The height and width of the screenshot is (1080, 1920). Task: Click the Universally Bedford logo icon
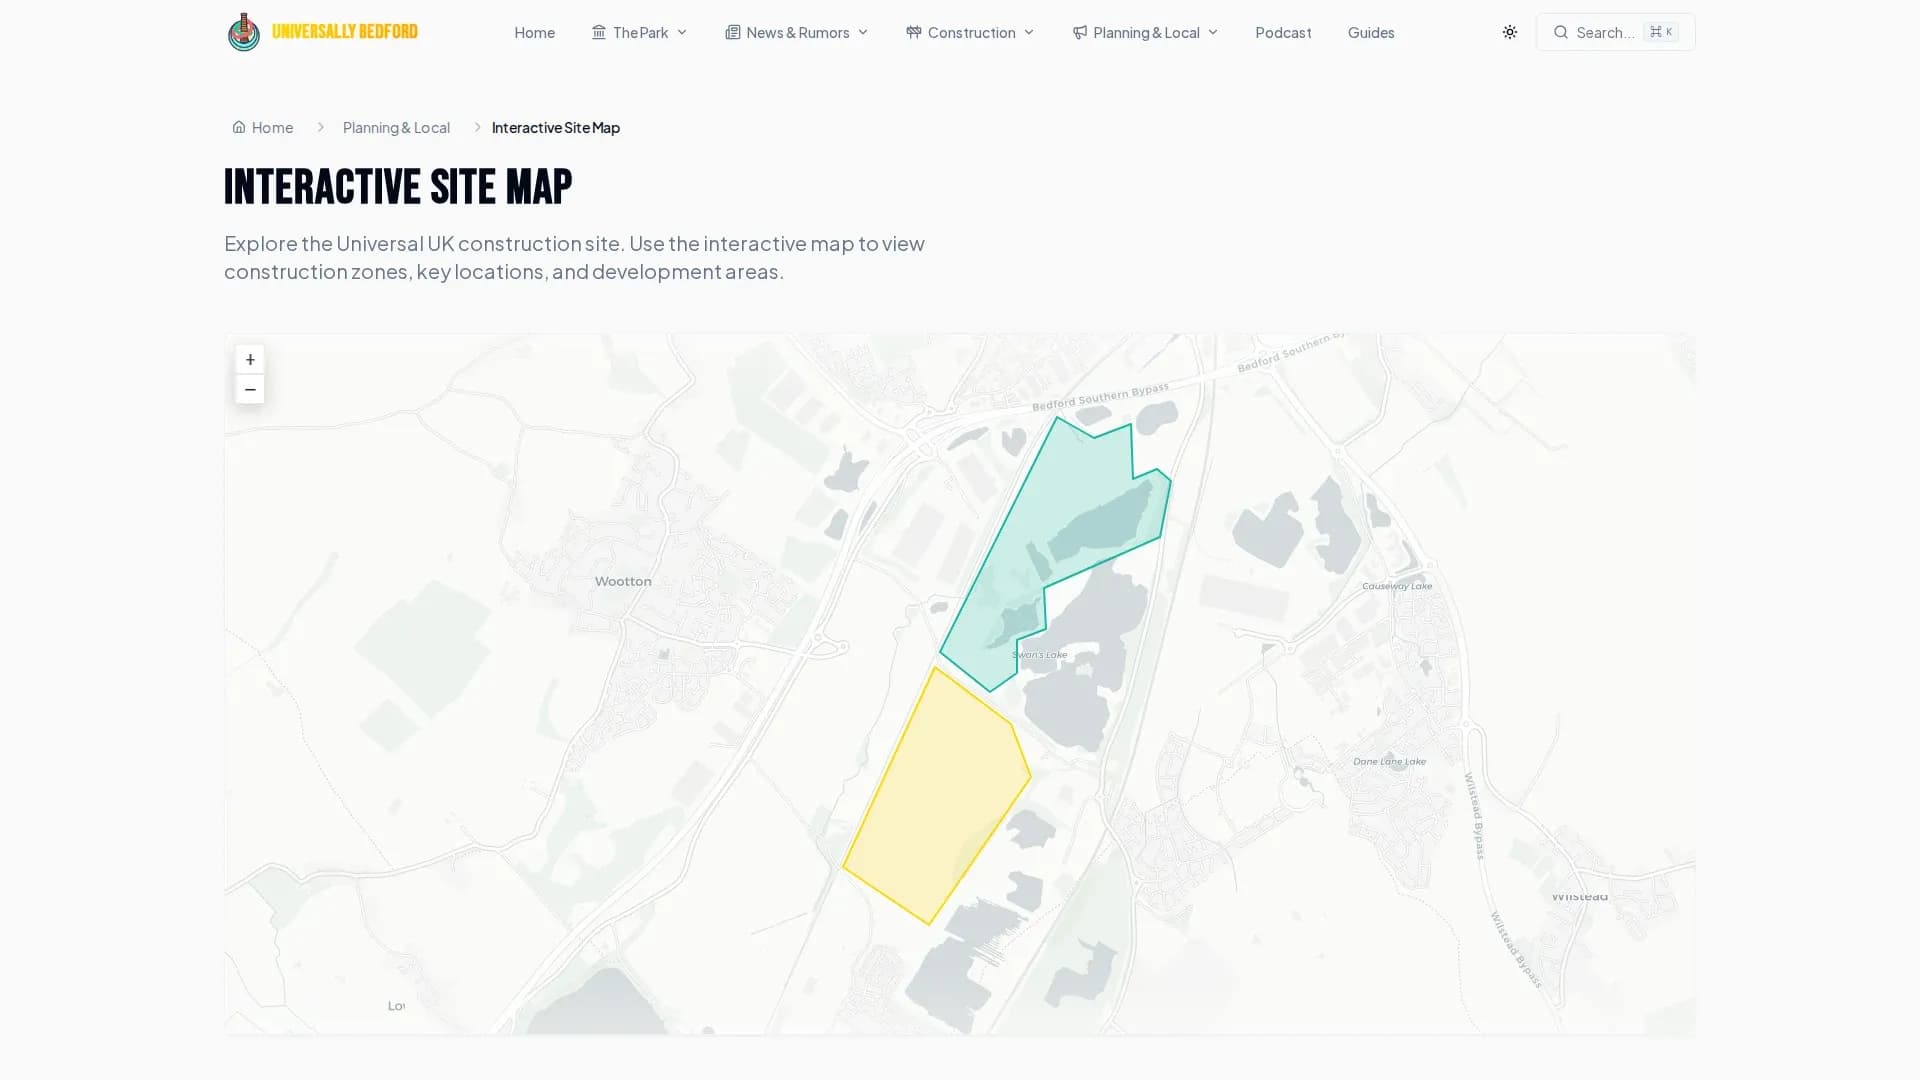coord(243,32)
